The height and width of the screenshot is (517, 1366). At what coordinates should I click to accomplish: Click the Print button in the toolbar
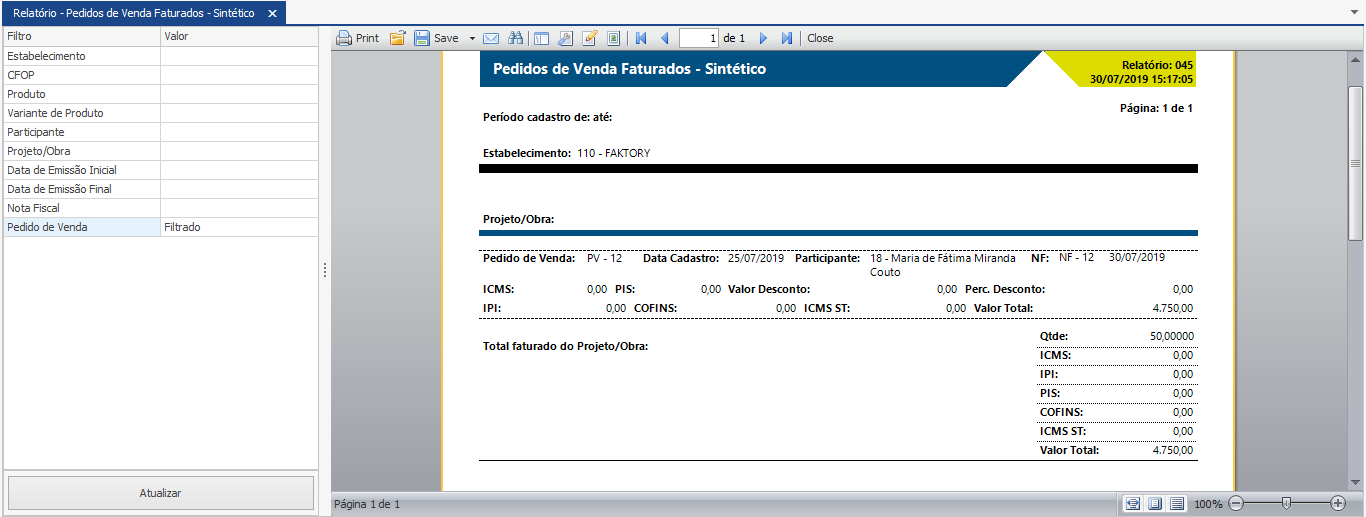pos(357,38)
